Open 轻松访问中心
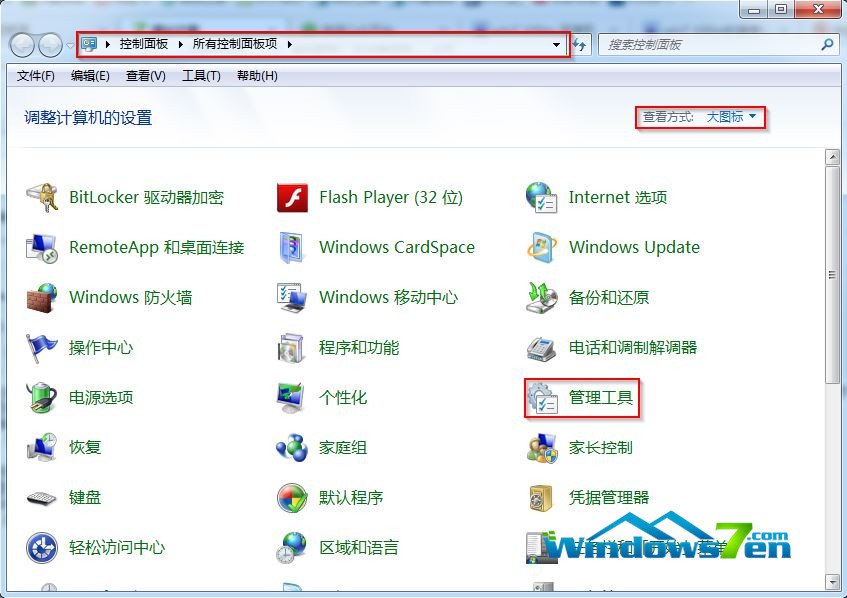 click(117, 547)
